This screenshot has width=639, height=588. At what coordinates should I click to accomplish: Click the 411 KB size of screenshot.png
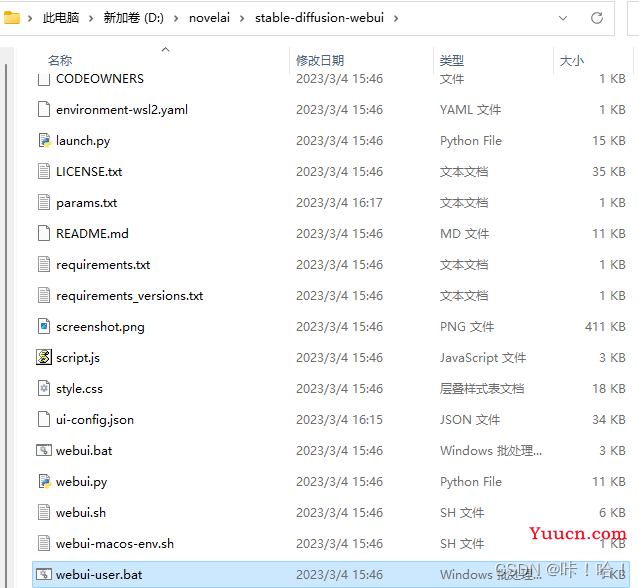pos(605,326)
